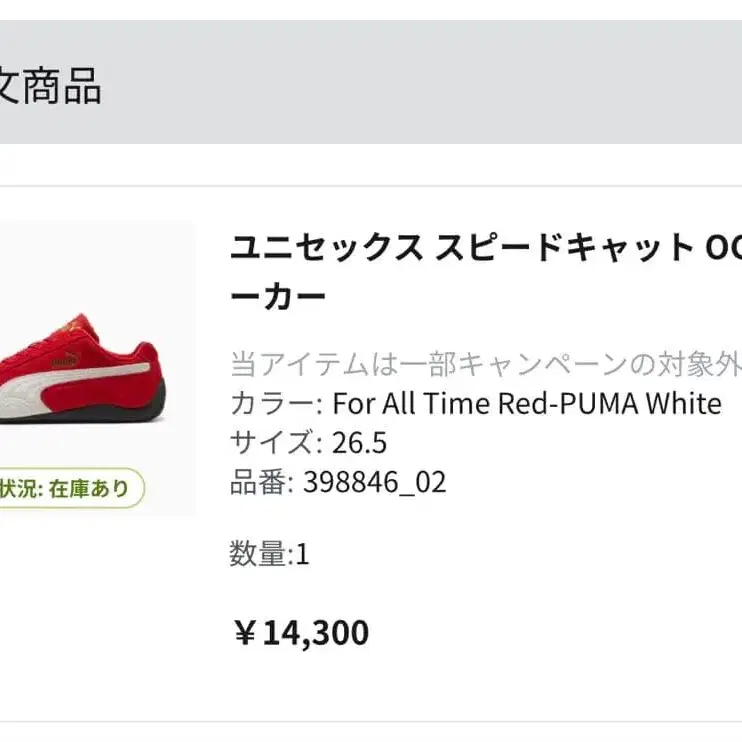Select the For All Time Red-PUMA White color
This screenshot has height=742, width=742.
526,404
